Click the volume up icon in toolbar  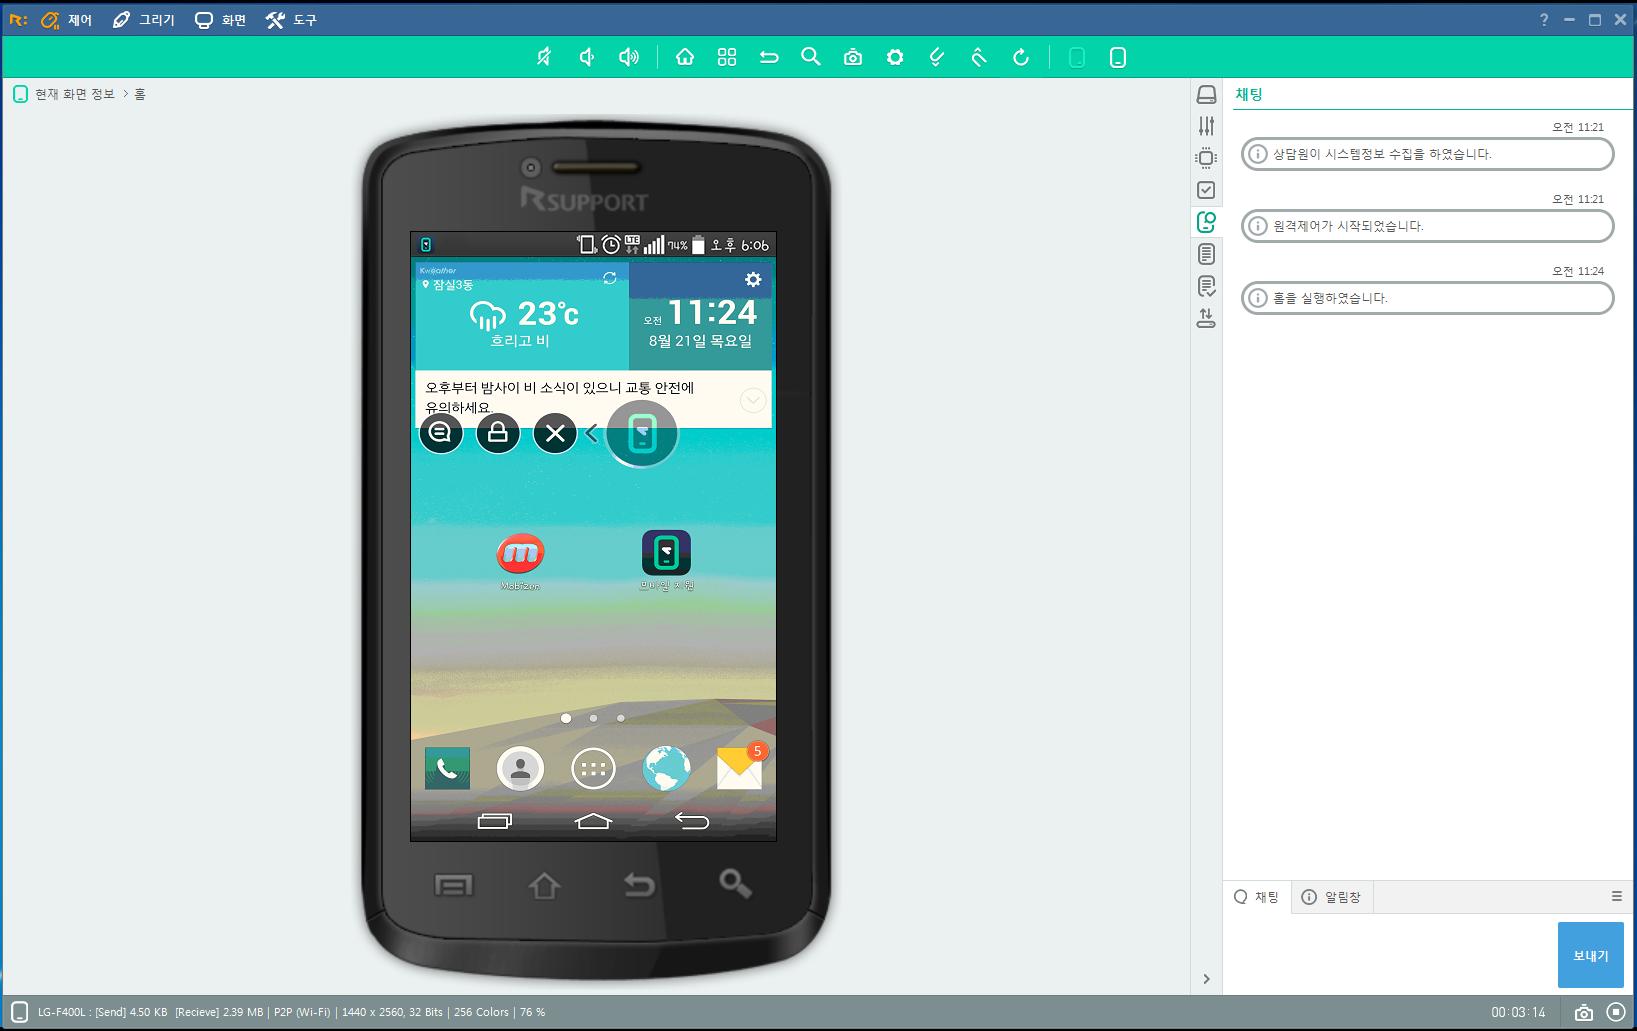tap(628, 57)
